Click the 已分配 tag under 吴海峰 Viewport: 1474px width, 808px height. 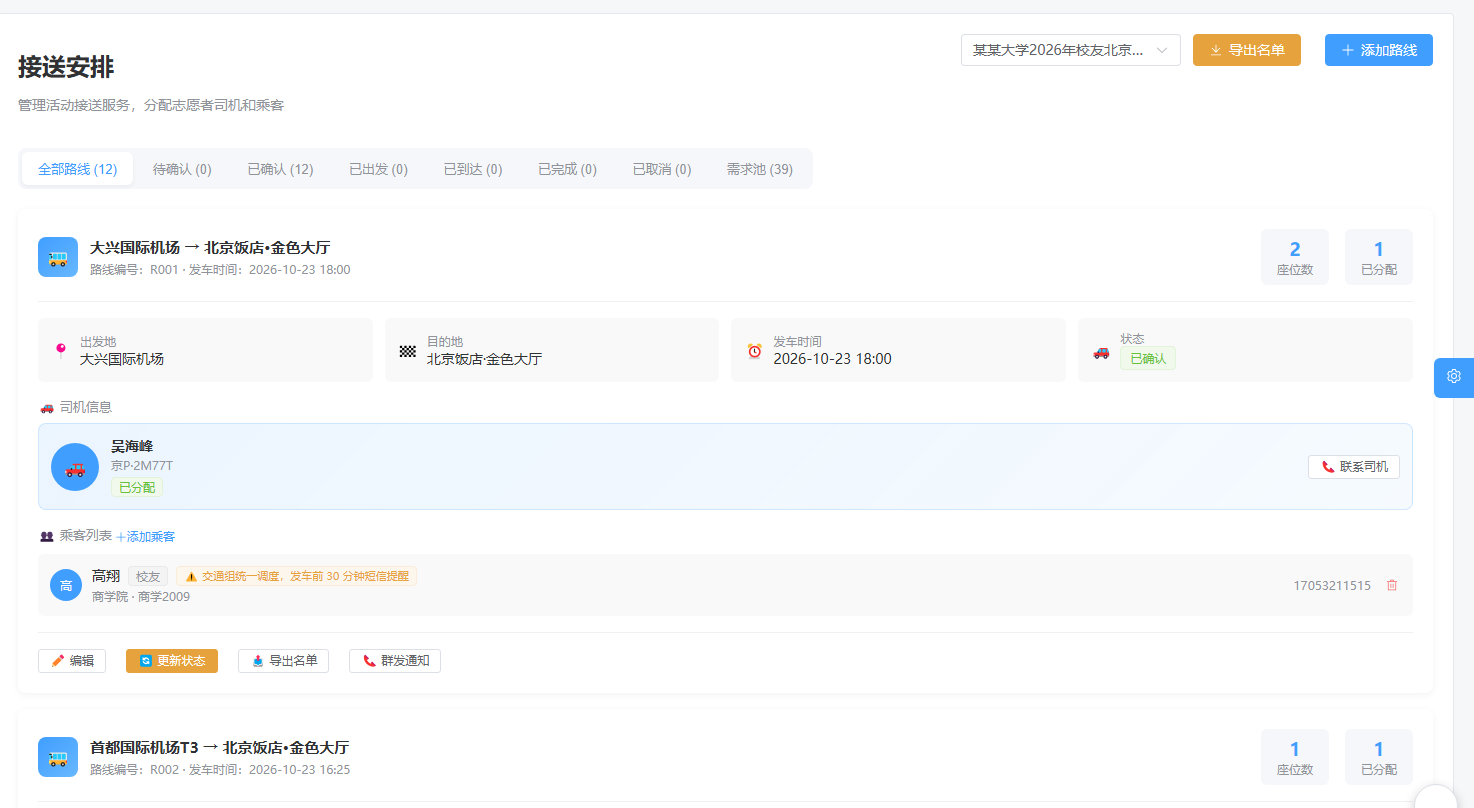point(137,488)
